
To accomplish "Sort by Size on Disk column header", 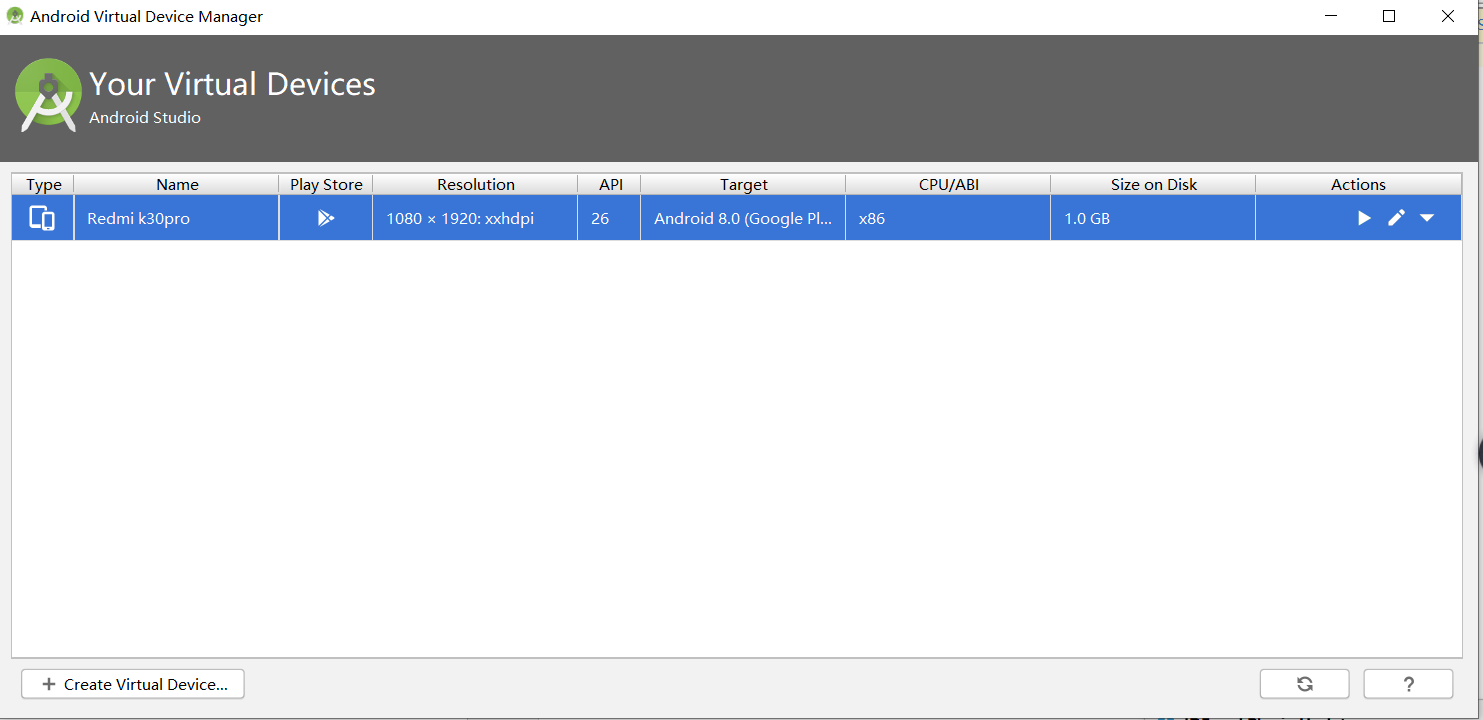I will (1153, 184).
